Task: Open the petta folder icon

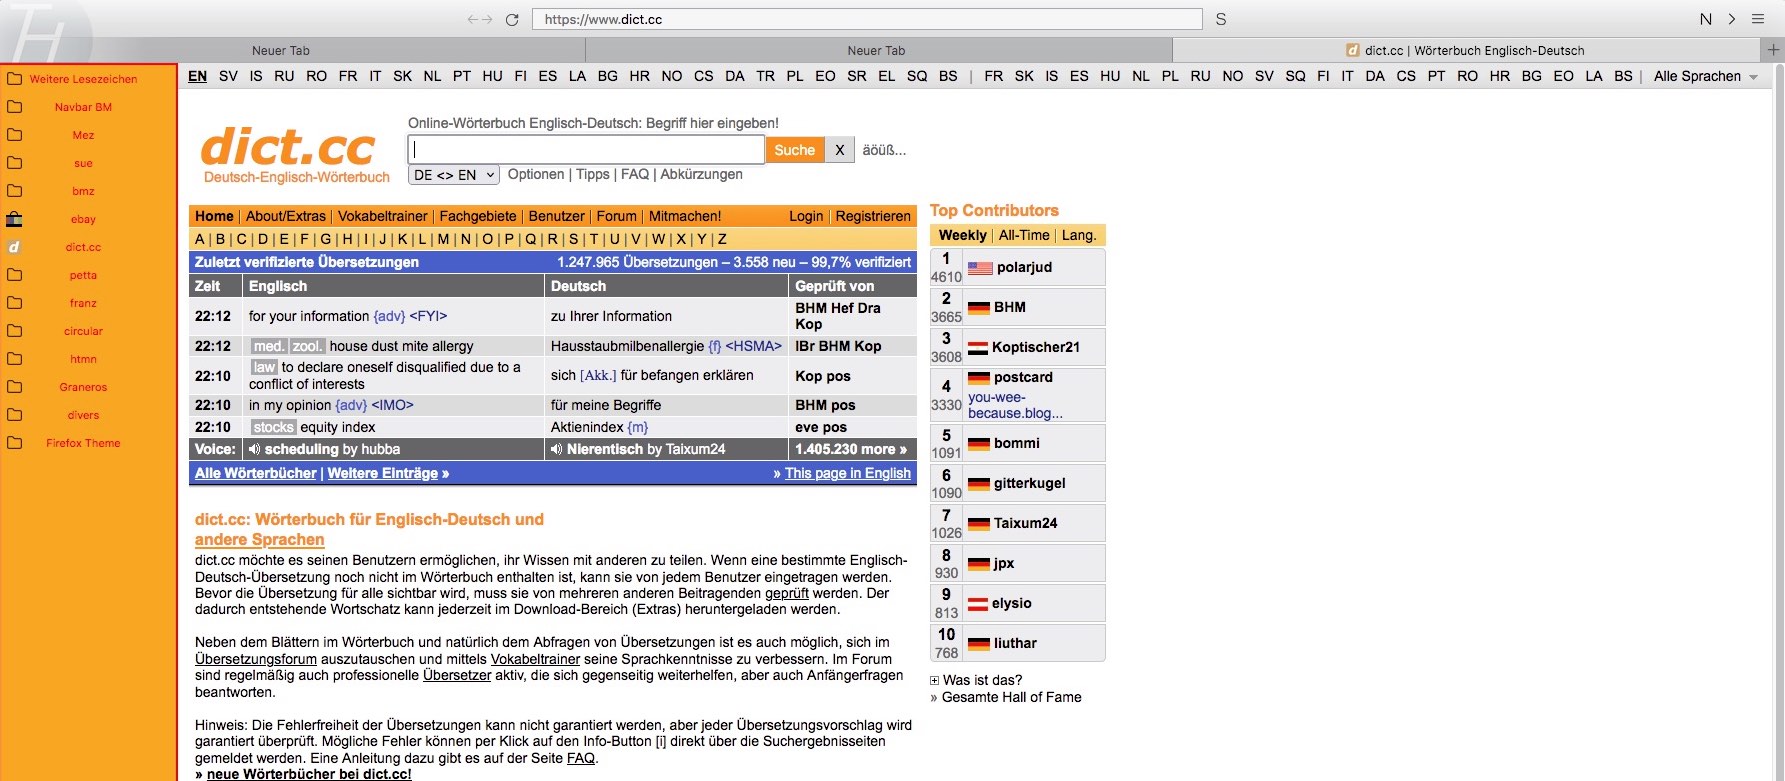Action: click(14, 275)
